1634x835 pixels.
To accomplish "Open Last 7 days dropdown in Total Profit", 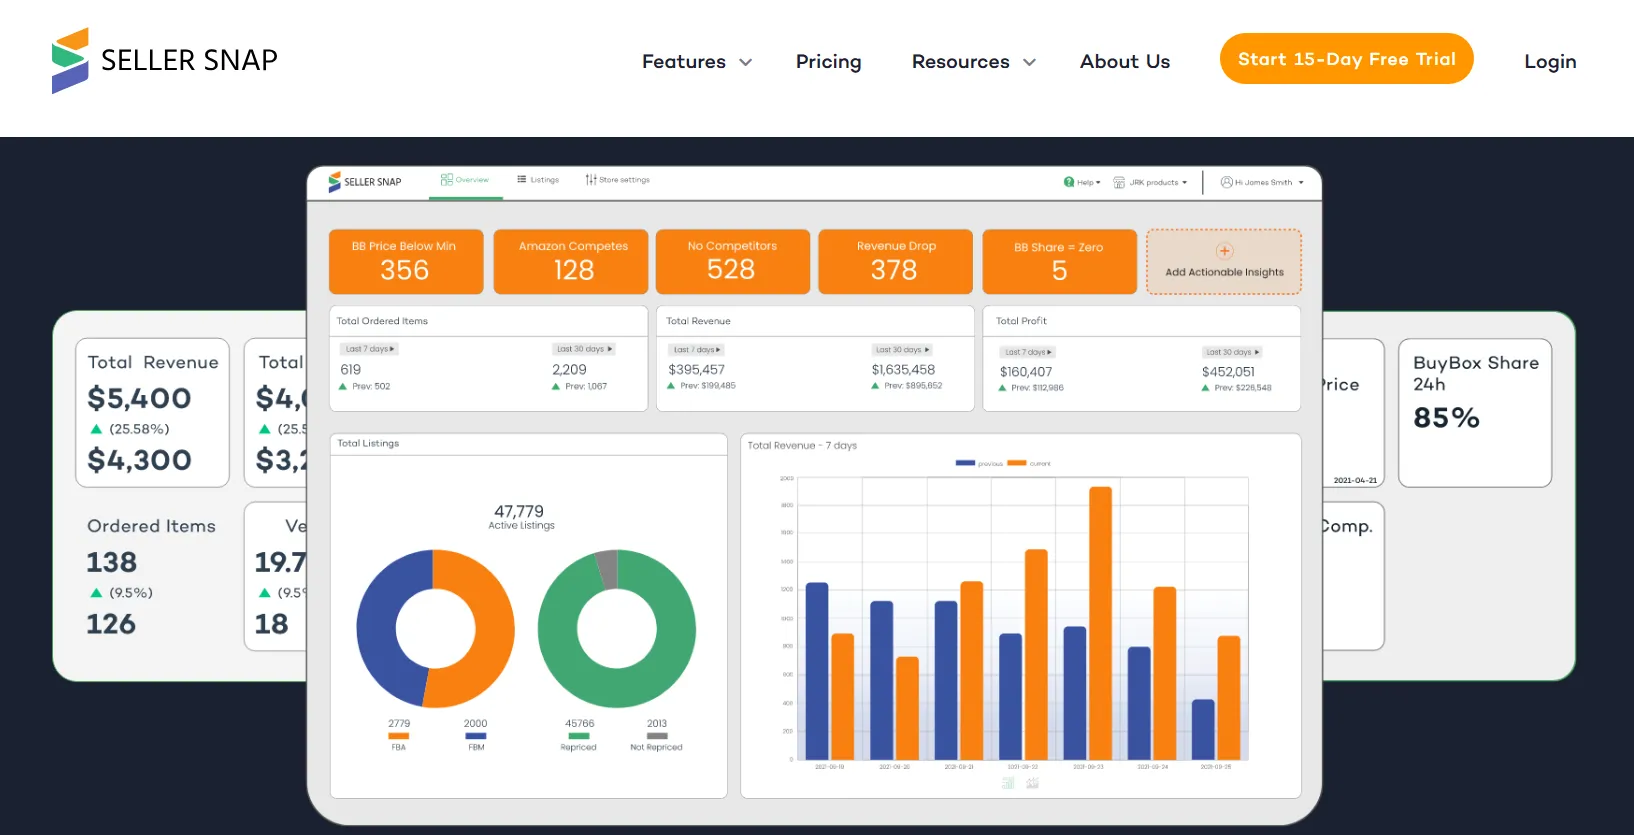I will [1028, 352].
